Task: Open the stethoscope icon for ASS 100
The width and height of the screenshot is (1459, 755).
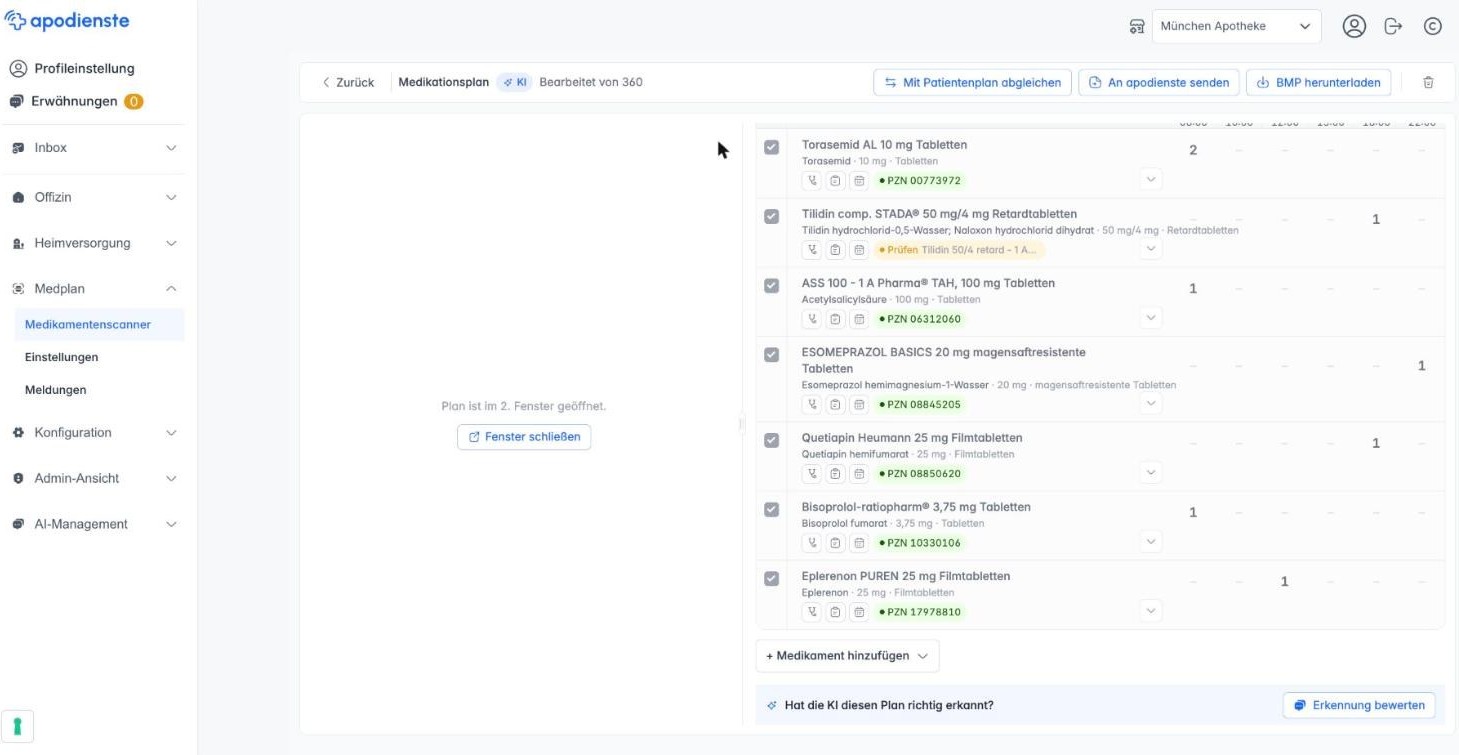Action: (812, 319)
